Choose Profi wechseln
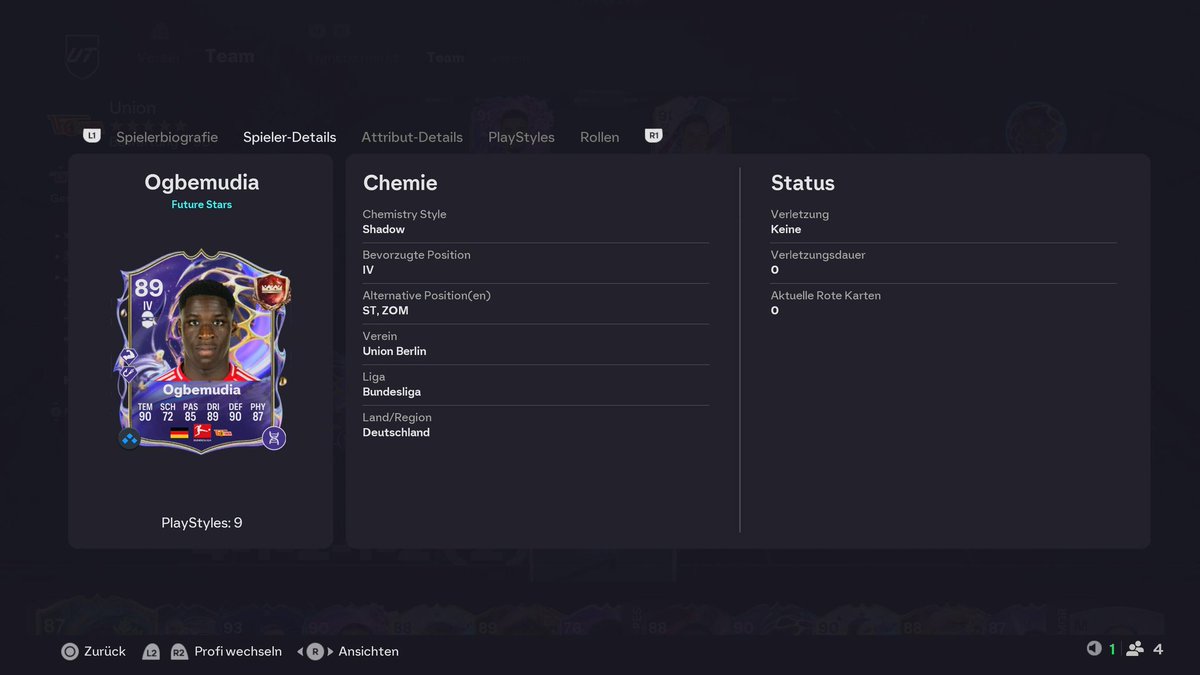The image size is (1200, 675). pyautogui.click(x=238, y=651)
